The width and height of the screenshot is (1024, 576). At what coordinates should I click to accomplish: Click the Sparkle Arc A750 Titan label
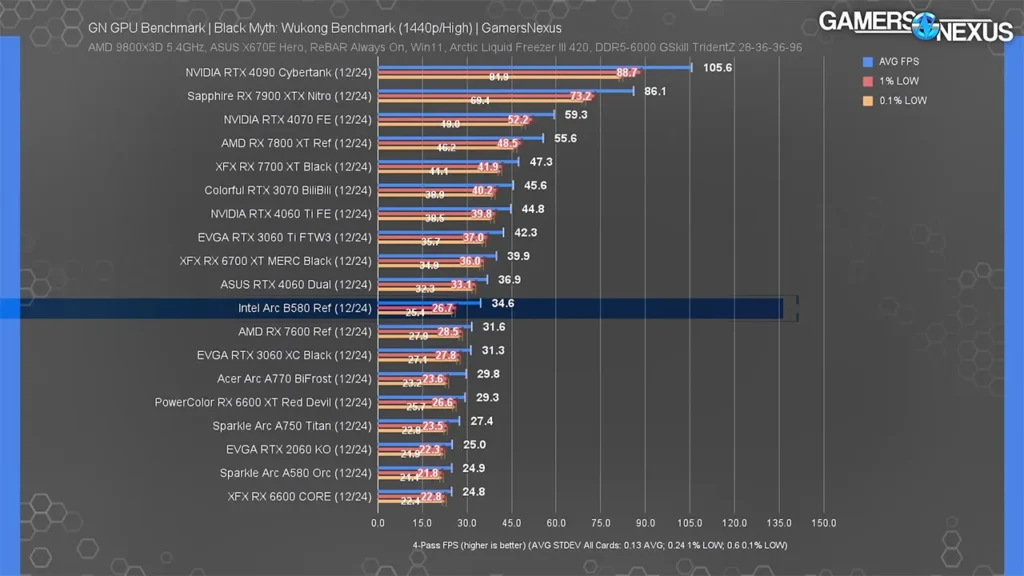tap(292, 426)
